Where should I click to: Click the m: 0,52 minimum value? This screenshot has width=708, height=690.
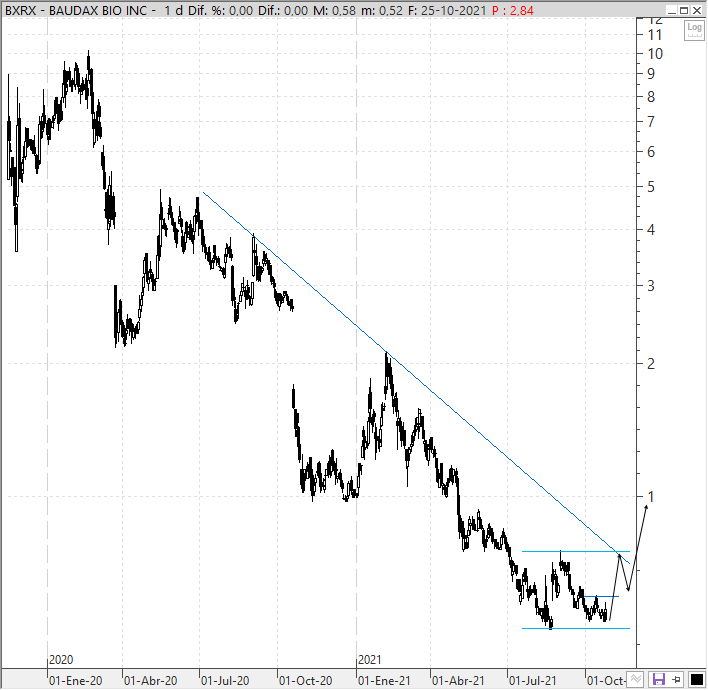click(x=382, y=10)
